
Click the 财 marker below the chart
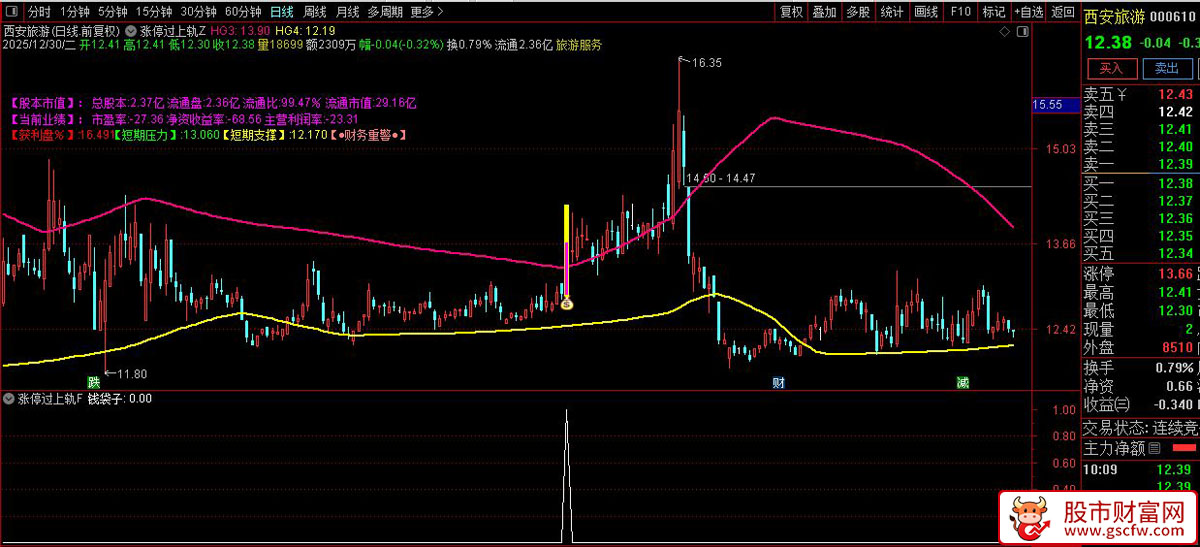[778, 382]
